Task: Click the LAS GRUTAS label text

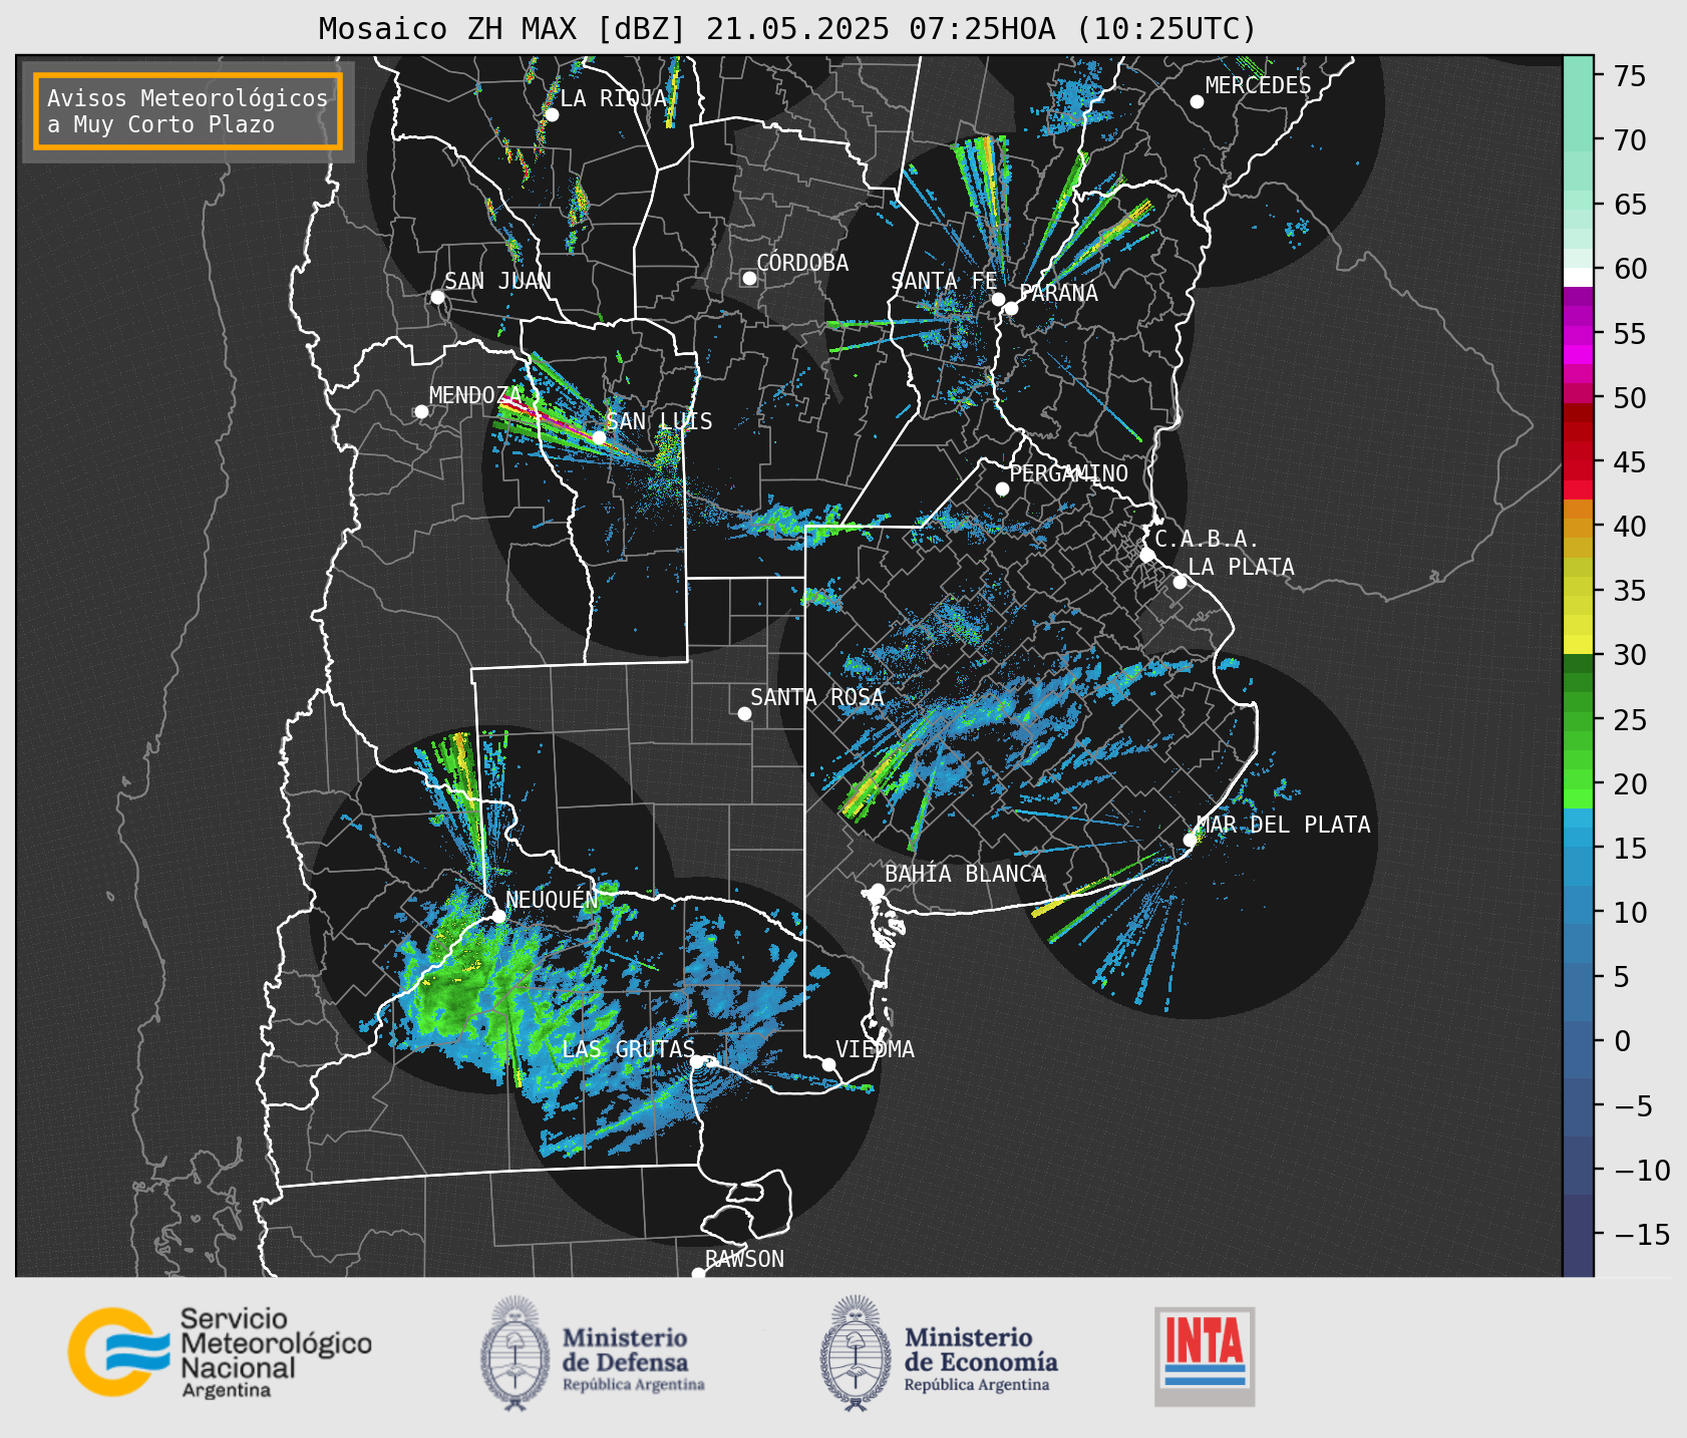Action: pos(628,1048)
